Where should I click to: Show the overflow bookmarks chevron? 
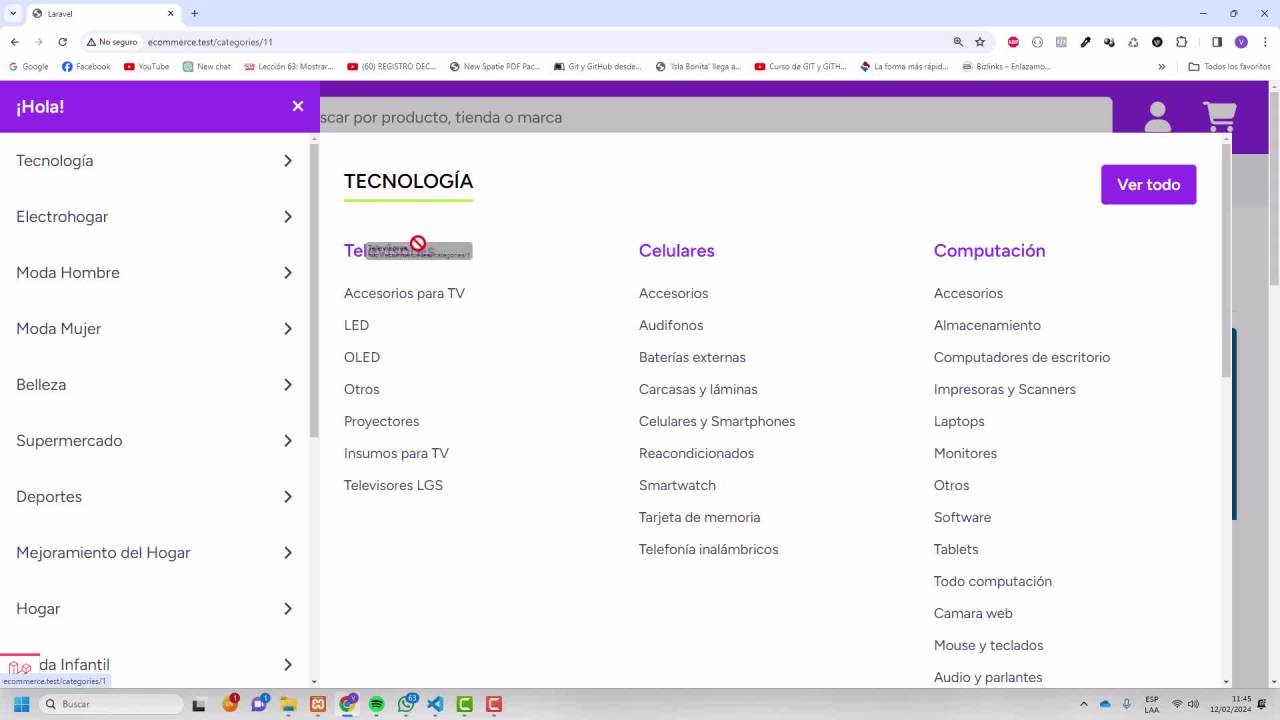1161,67
